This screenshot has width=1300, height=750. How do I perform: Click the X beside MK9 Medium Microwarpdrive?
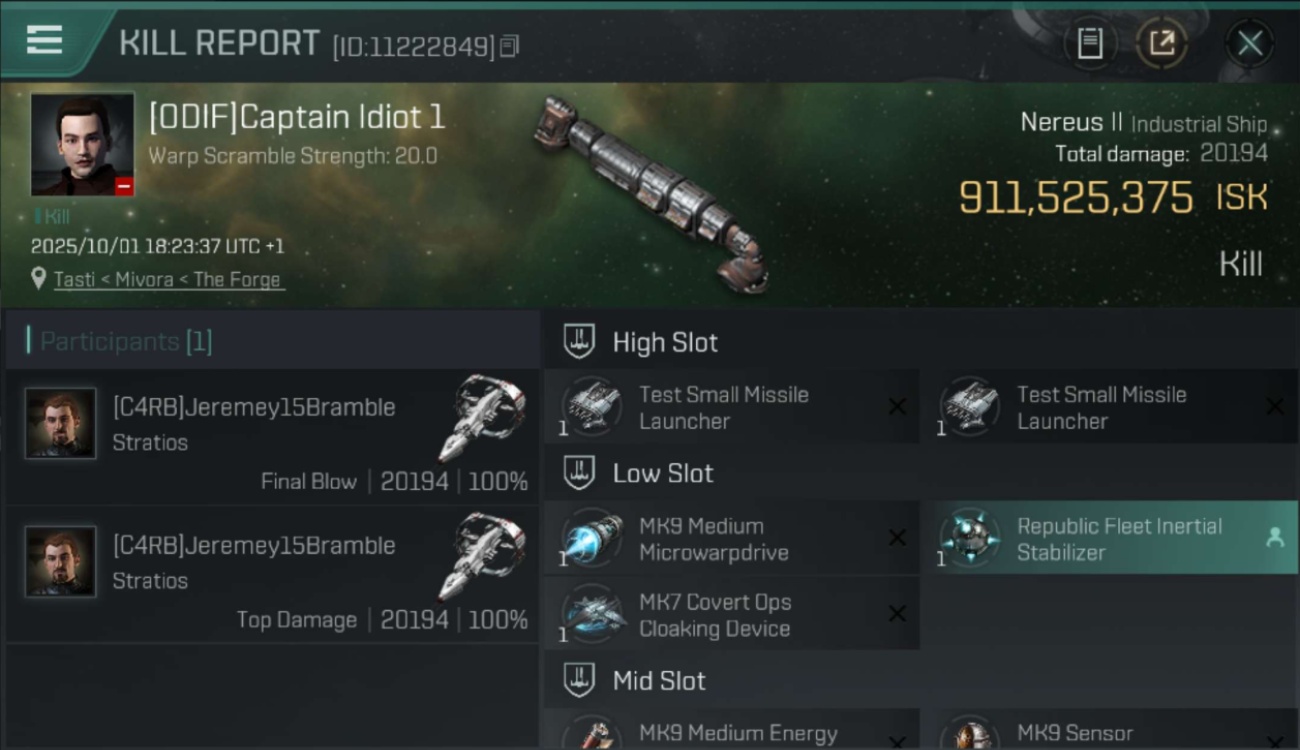tap(897, 538)
